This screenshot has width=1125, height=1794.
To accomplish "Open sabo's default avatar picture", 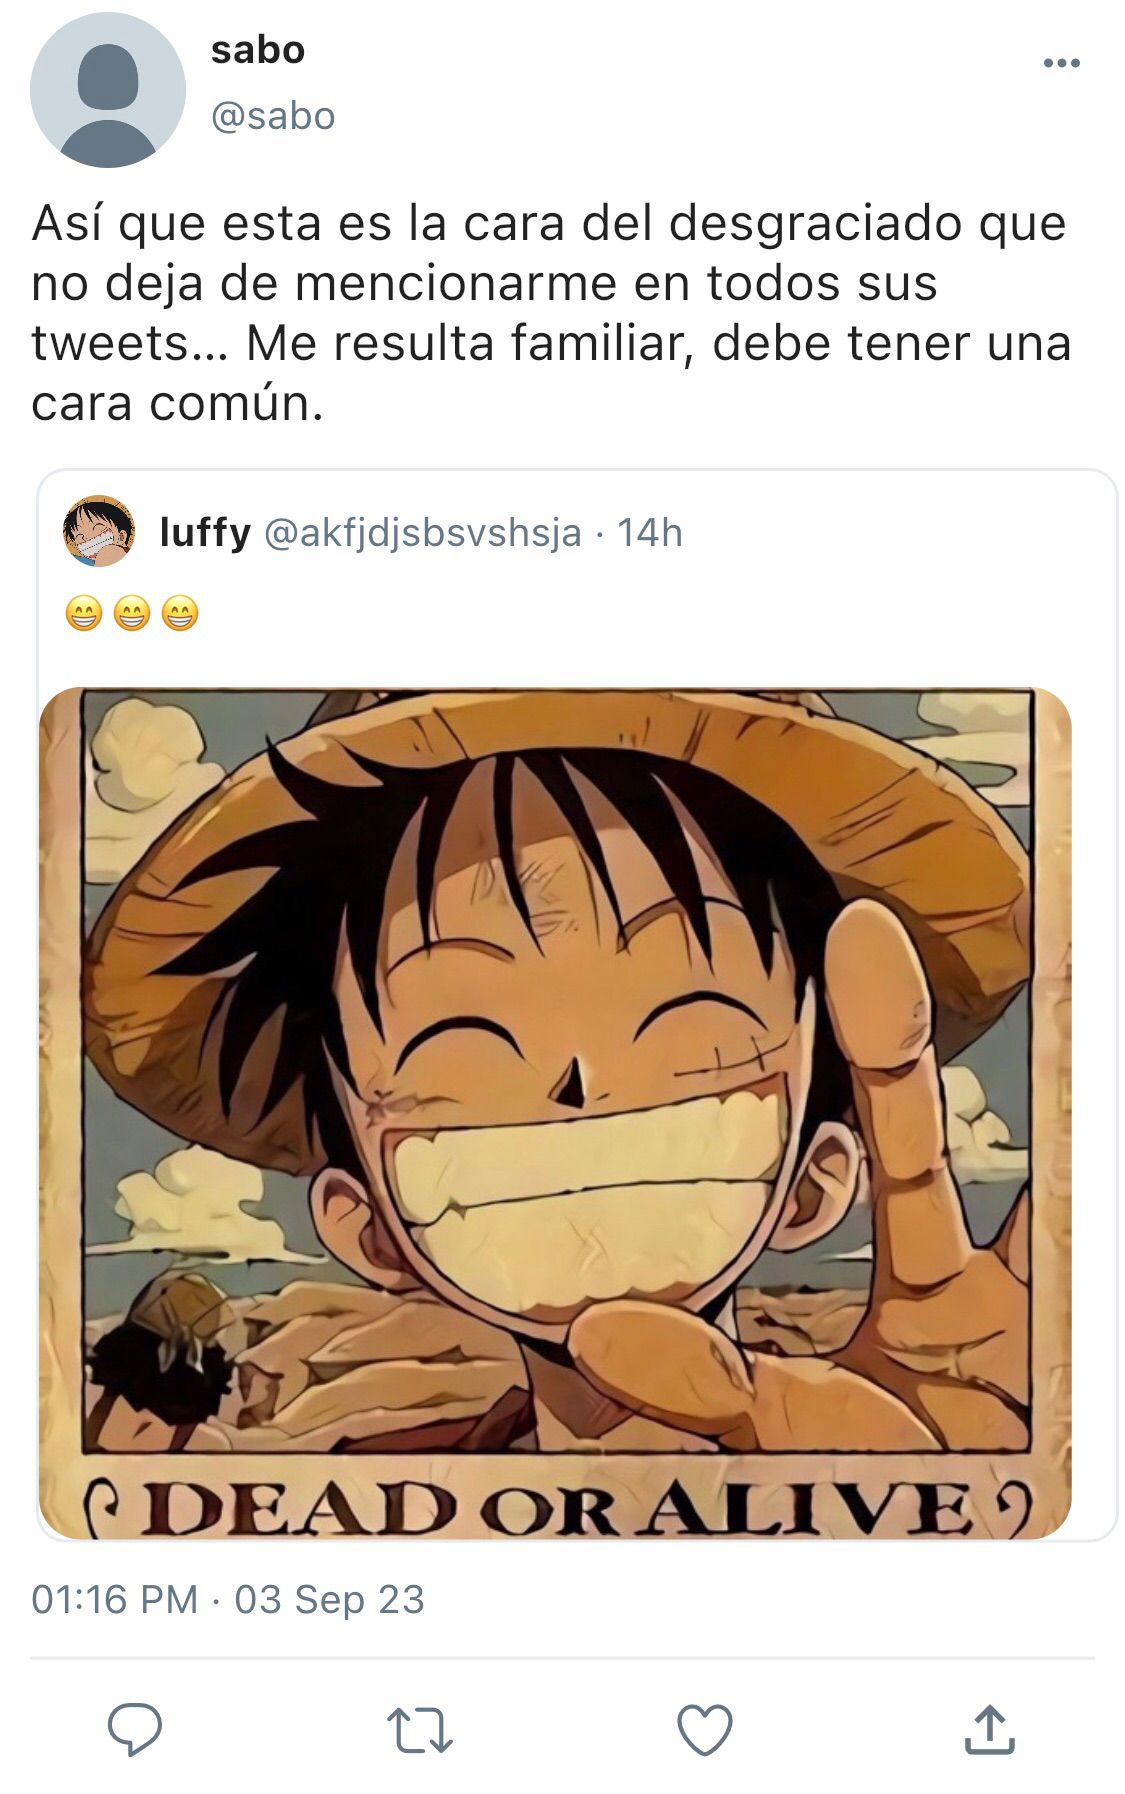I will click(x=107, y=90).
